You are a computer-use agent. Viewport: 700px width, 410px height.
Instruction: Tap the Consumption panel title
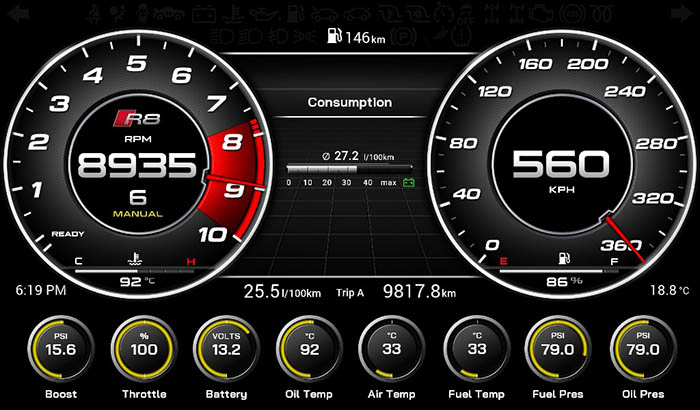pyautogui.click(x=350, y=103)
